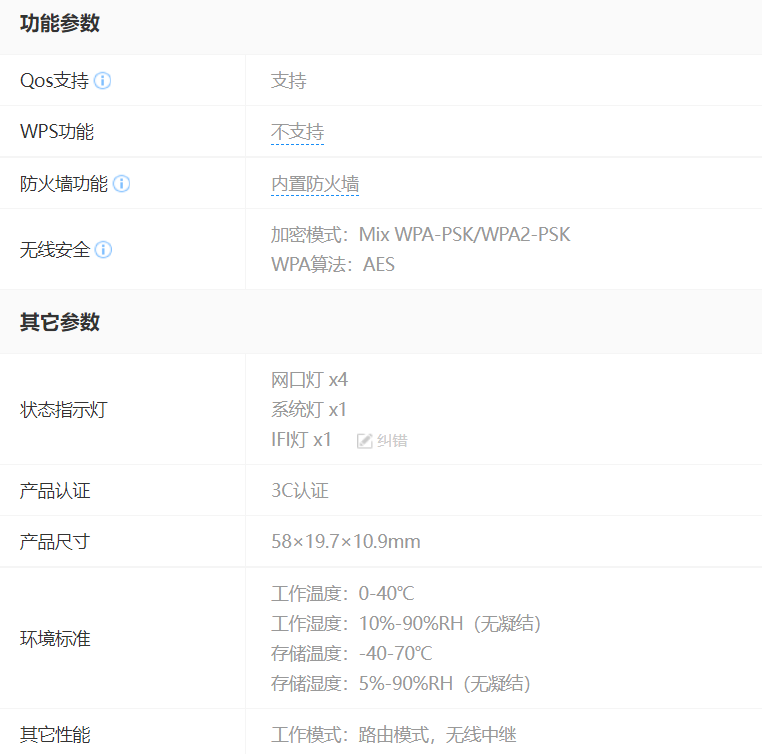Click the pencil edit icon beside 纠错
This screenshot has height=754, width=762.
pos(365,441)
